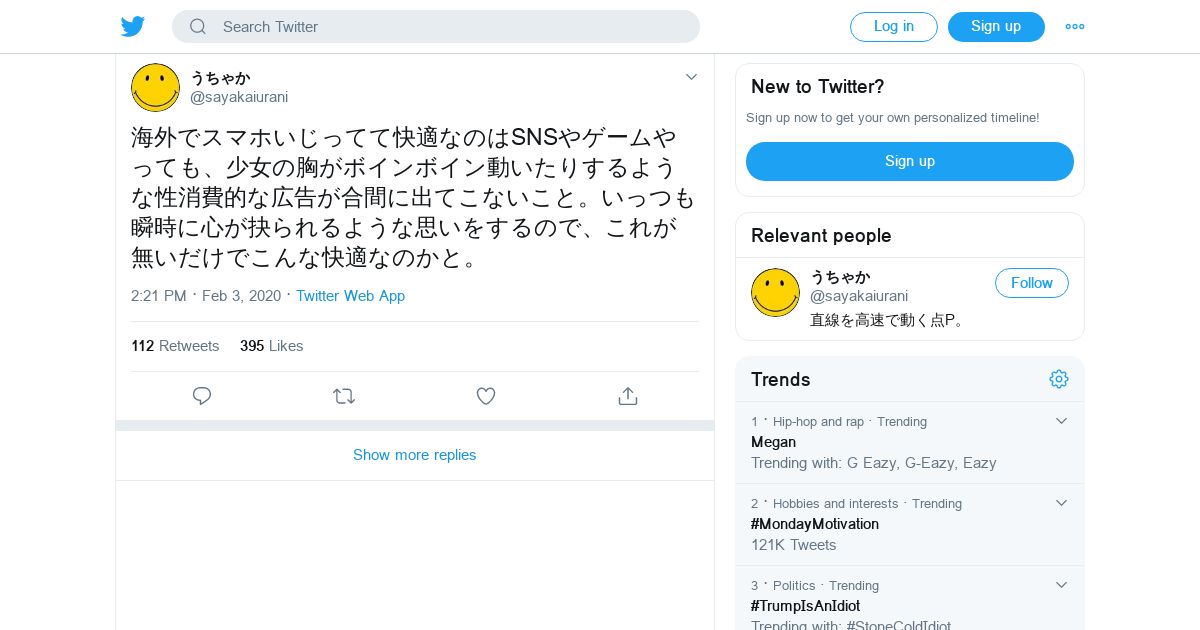Open the three-dot more menu in header
This screenshot has width=1200, height=630.
[x=1075, y=27]
